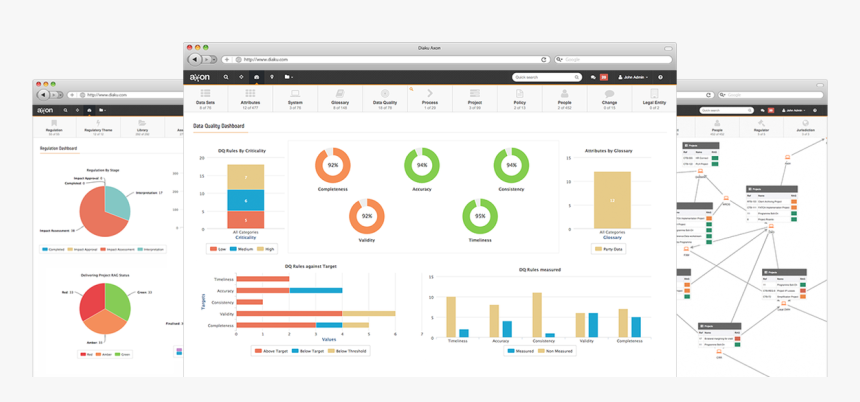Open Process facet tile
Screen dimensions: 860x402
pos(430,98)
